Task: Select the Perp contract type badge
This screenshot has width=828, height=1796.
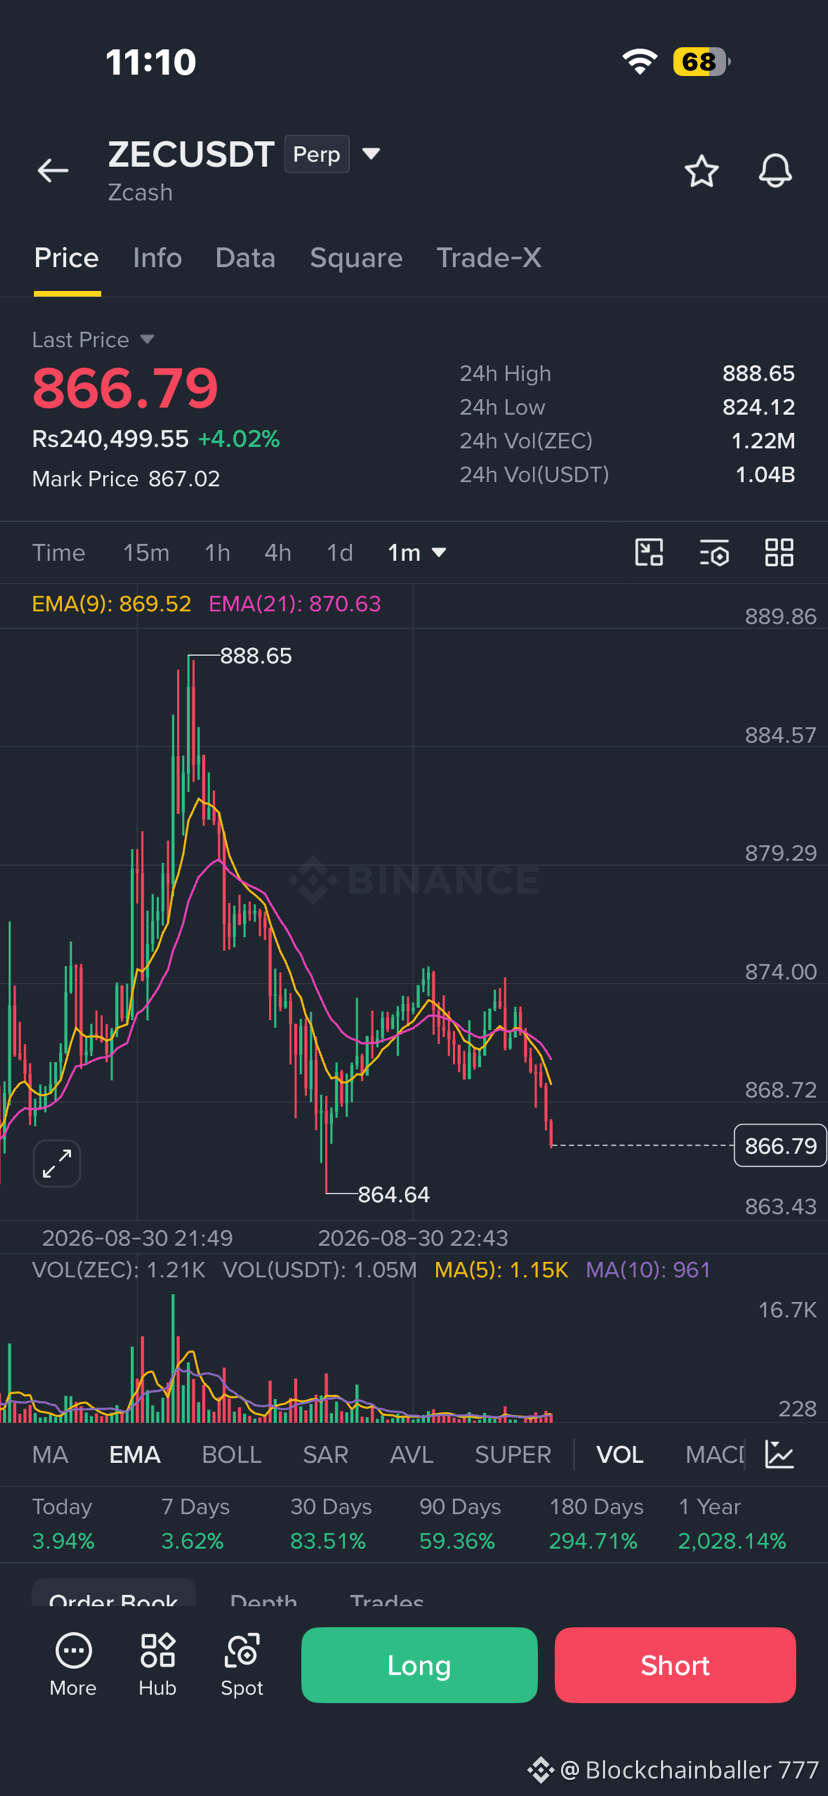Action: point(317,154)
